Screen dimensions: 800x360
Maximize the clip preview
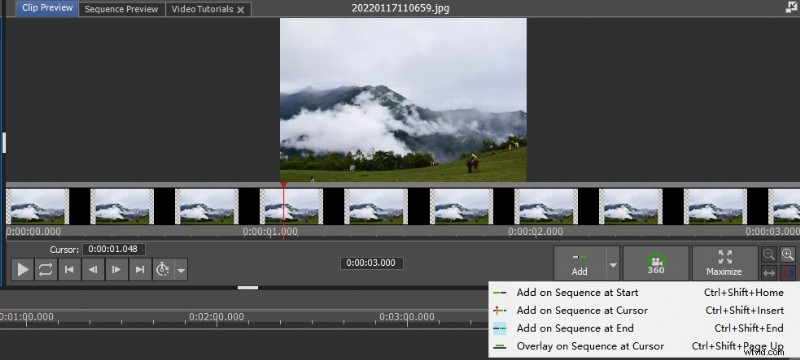724,264
